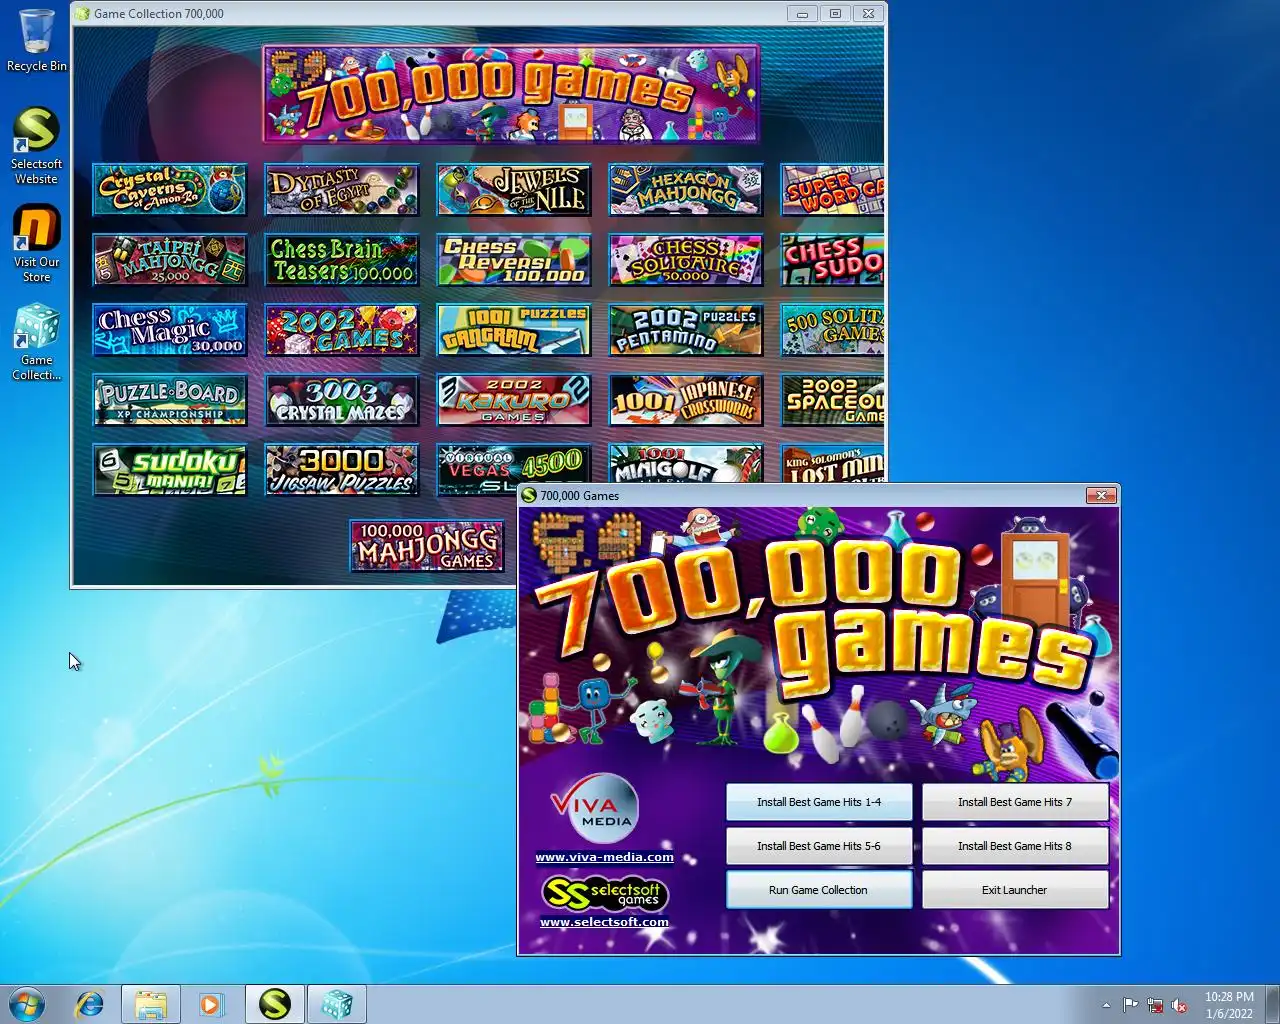Open Windows Explorer from taskbar
Viewport: 1280px width, 1024px height.
(151, 1004)
